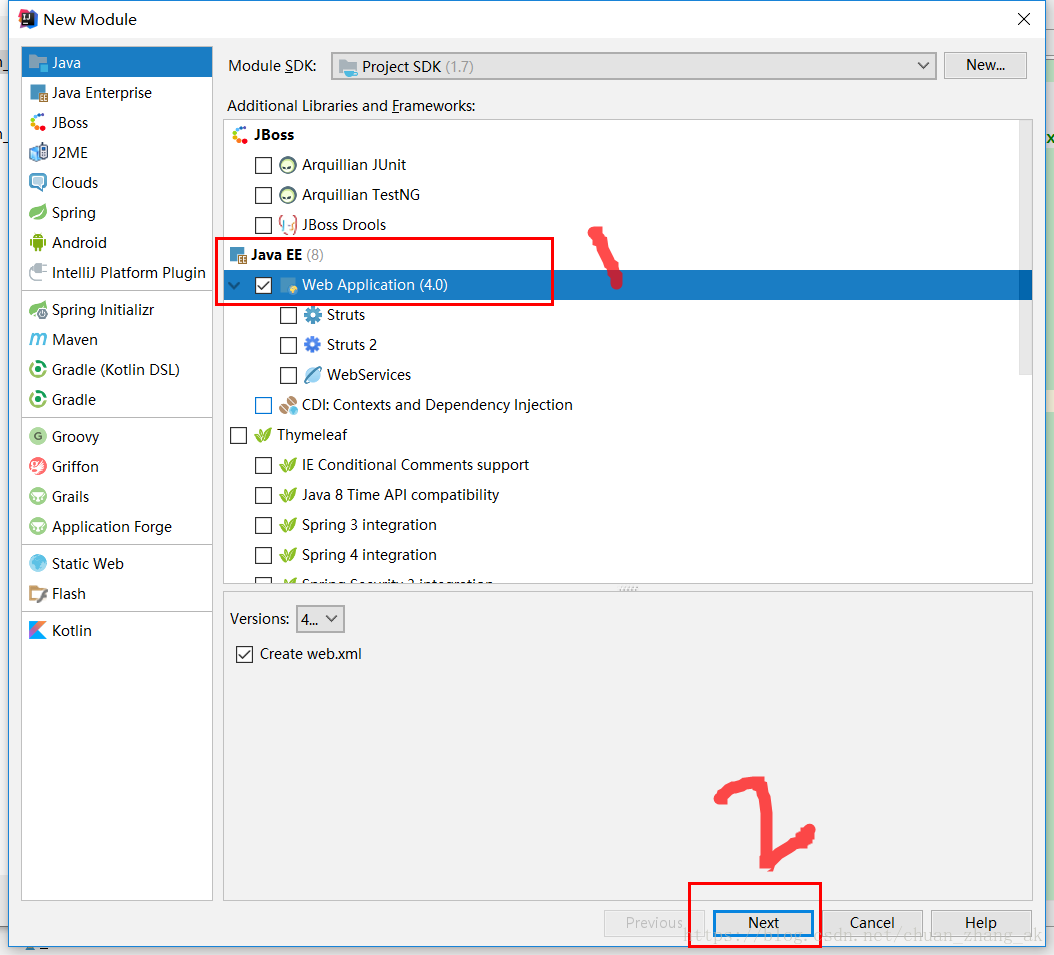Enable IE Conditional Comments support checkbox
The height and width of the screenshot is (955, 1054).
[264, 465]
